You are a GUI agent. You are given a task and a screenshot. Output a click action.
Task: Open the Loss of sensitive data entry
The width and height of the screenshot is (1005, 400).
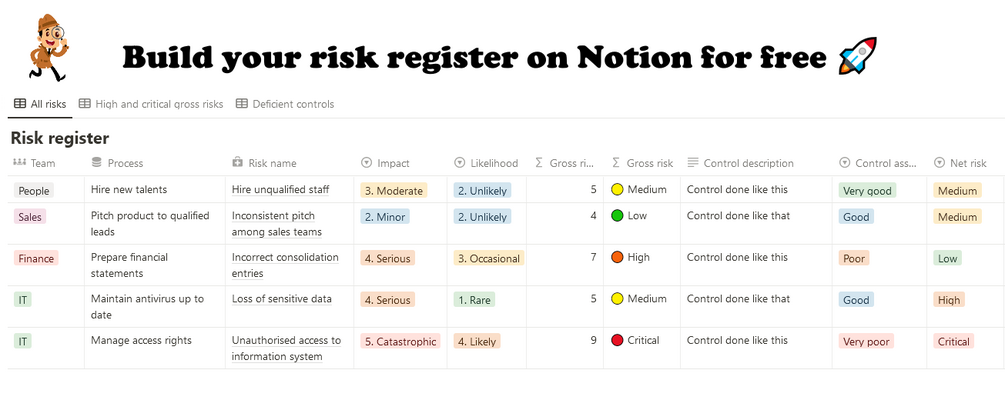click(282, 299)
